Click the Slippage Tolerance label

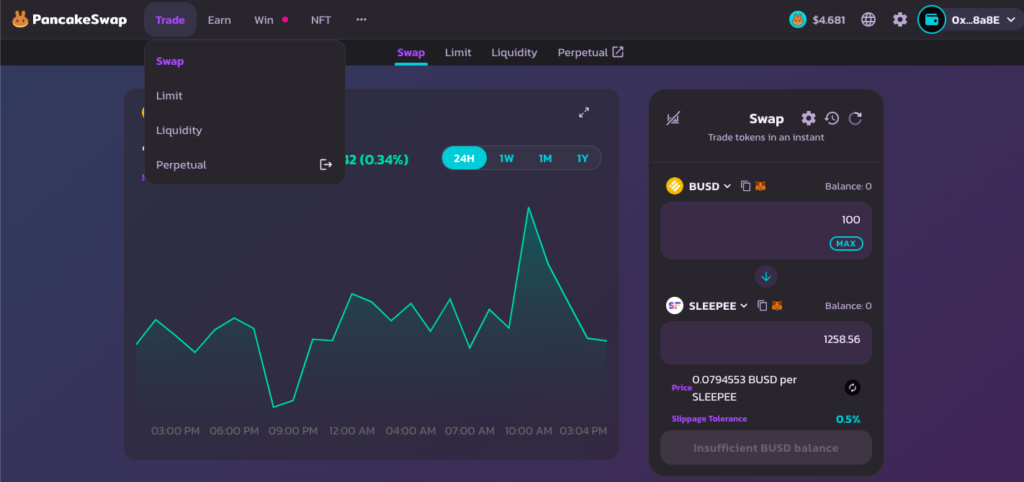tap(709, 419)
